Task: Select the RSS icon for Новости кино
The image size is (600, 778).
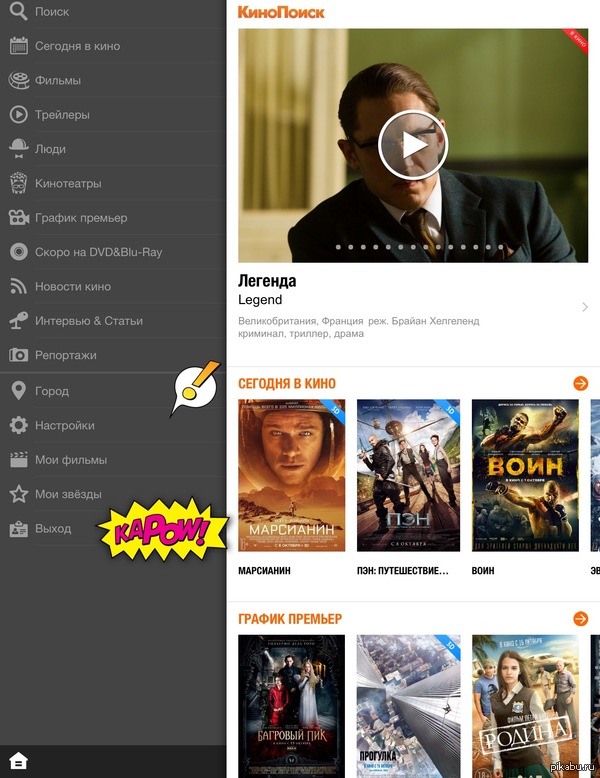Action: point(18,287)
